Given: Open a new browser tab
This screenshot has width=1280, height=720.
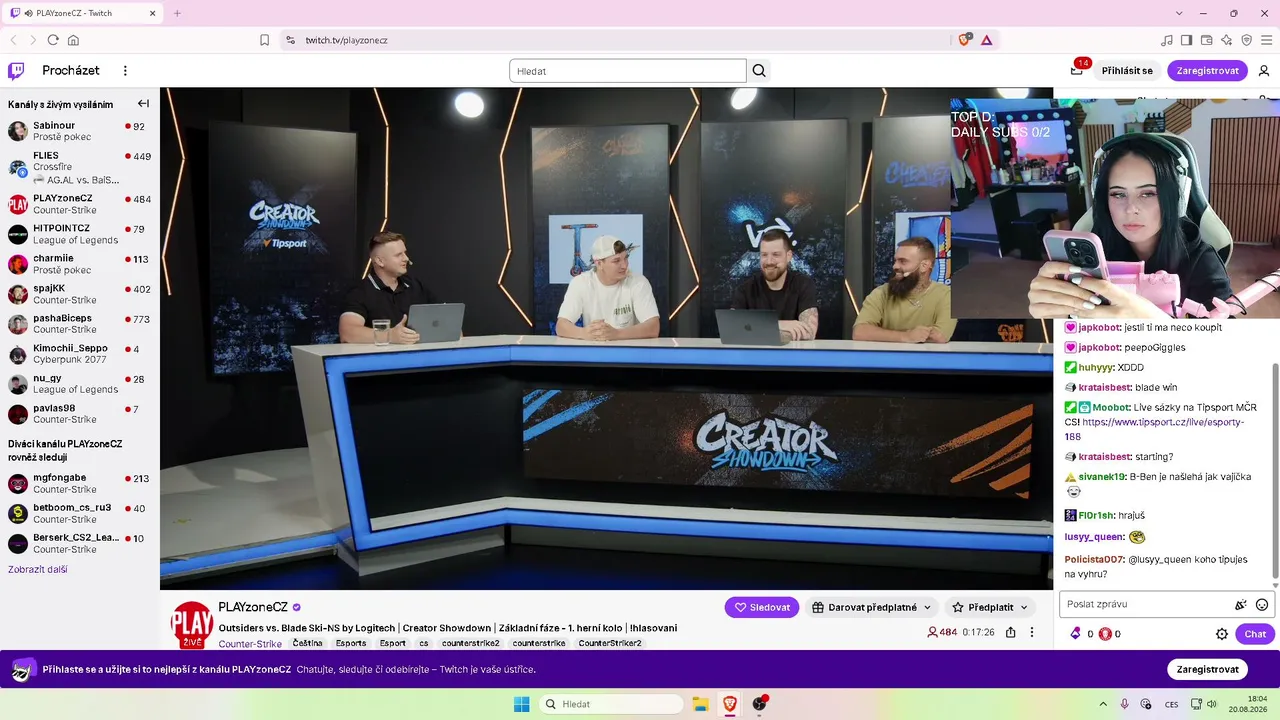Looking at the screenshot, I should (x=177, y=13).
